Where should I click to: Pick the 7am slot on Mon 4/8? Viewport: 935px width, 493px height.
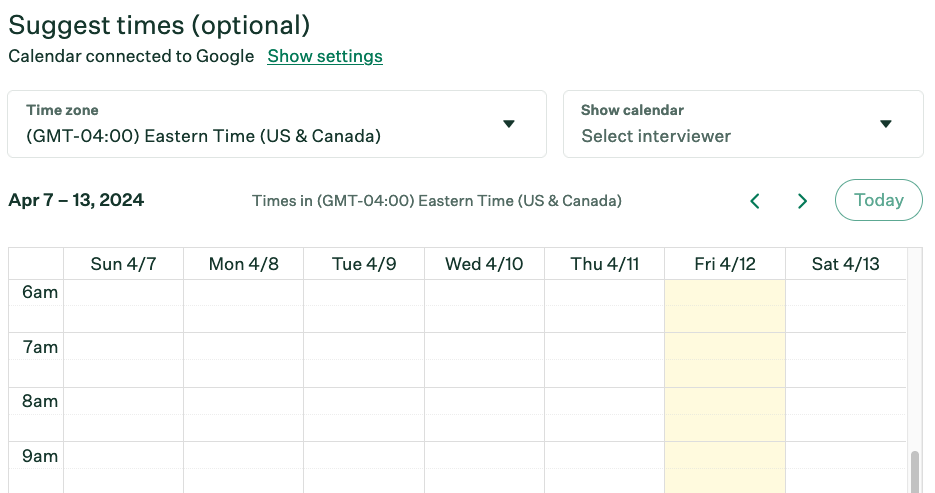pyautogui.click(x=243, y=346)
